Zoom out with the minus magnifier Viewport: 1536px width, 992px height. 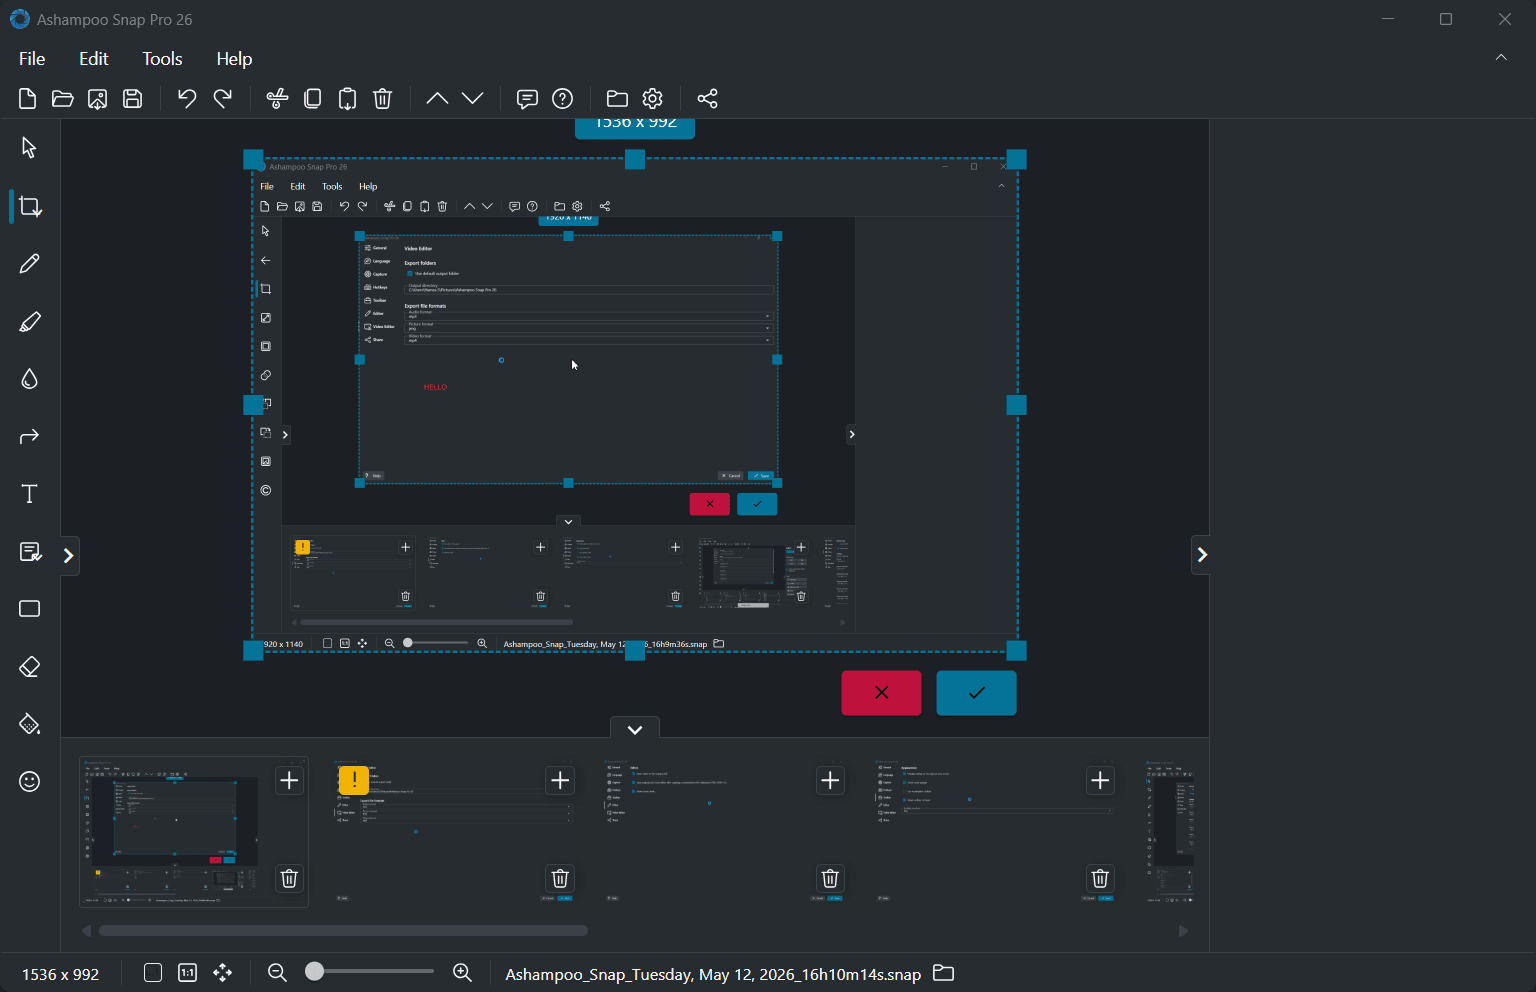[277, 973]
